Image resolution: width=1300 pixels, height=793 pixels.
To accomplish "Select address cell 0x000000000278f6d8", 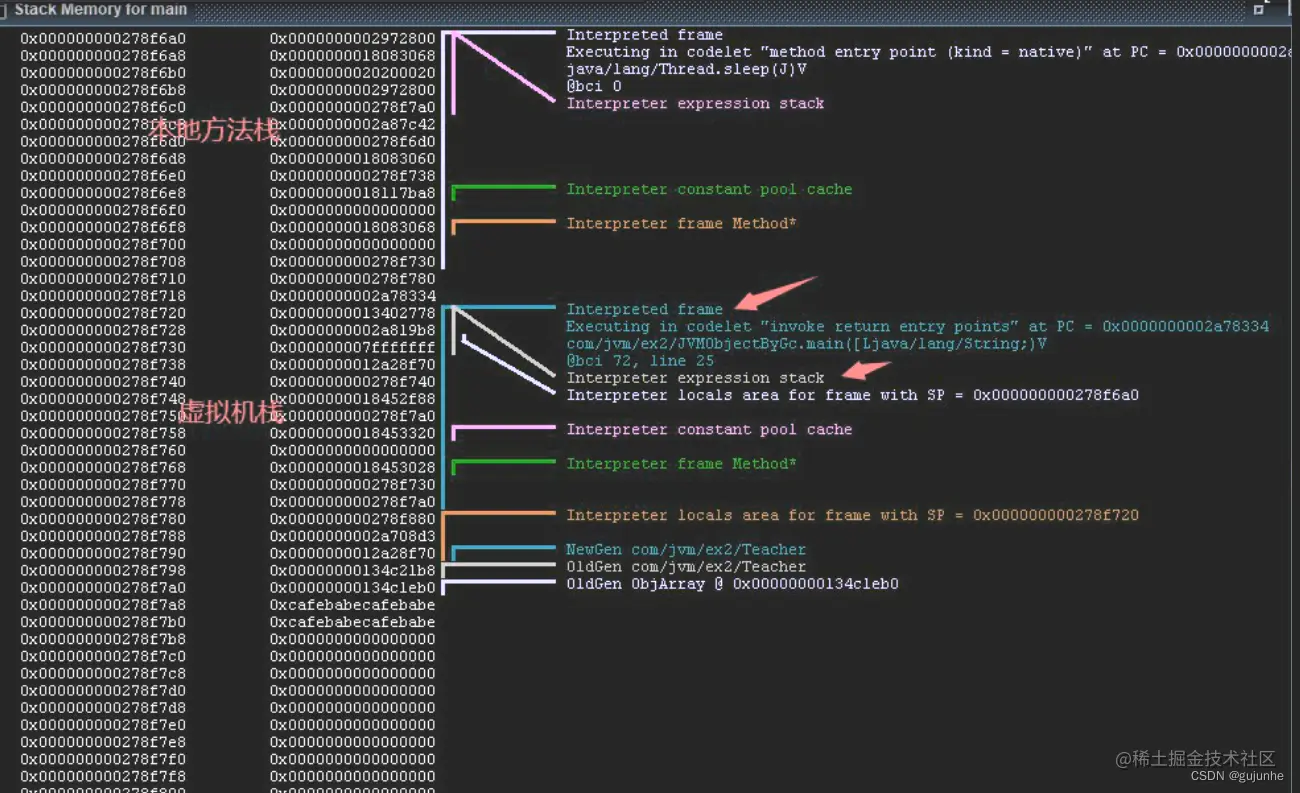I will click(103, 159).
